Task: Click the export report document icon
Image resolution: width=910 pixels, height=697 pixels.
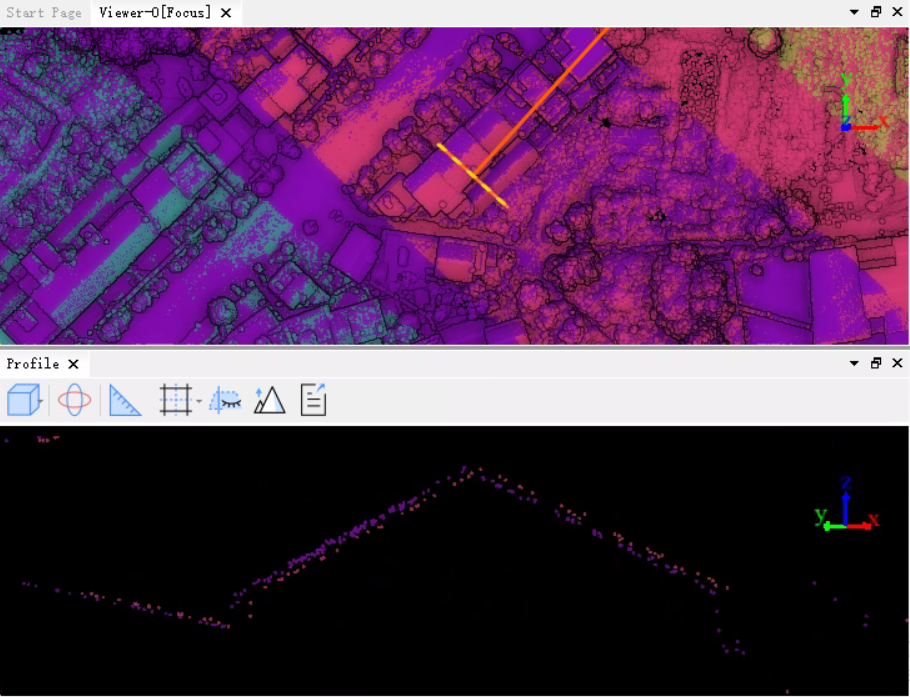Action: (313, 400)
